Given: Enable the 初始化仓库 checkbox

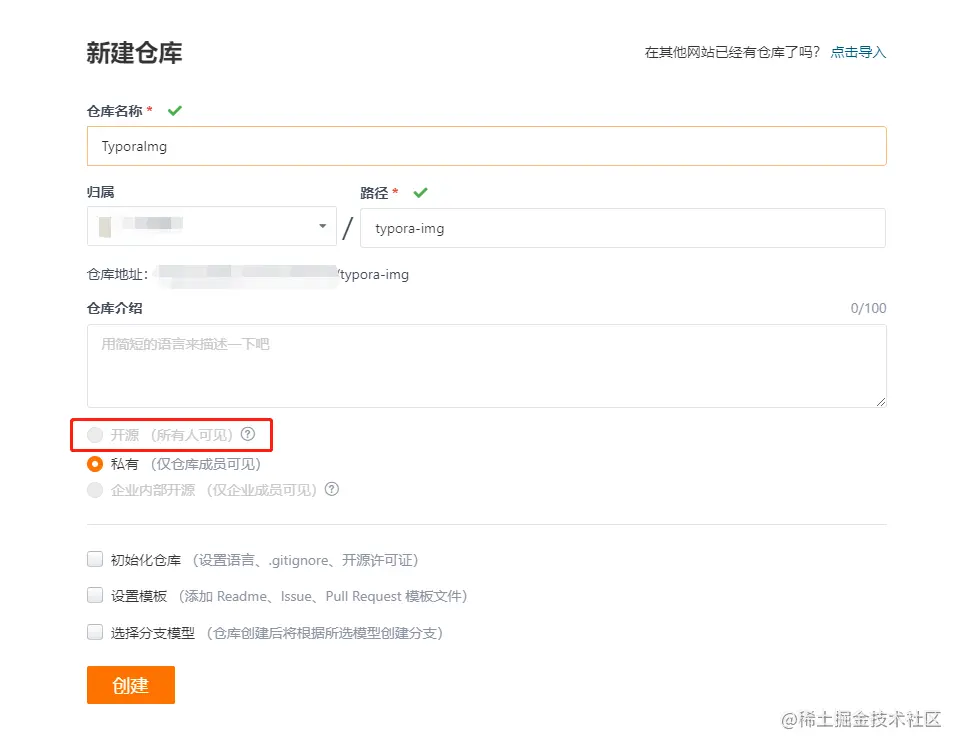Looking at the screenshot, I should pos(95,559).
